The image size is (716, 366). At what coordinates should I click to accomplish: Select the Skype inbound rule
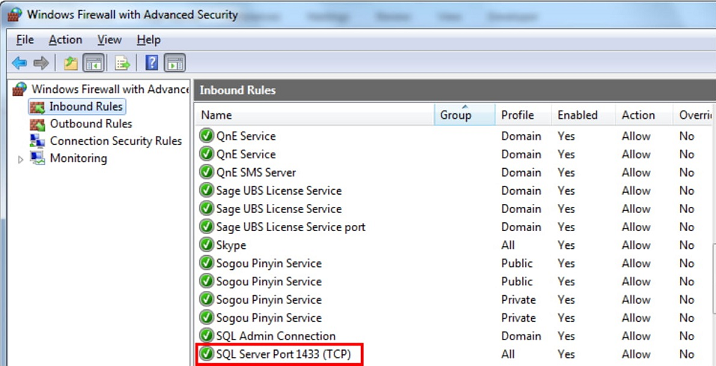click(x=231, y=245)
